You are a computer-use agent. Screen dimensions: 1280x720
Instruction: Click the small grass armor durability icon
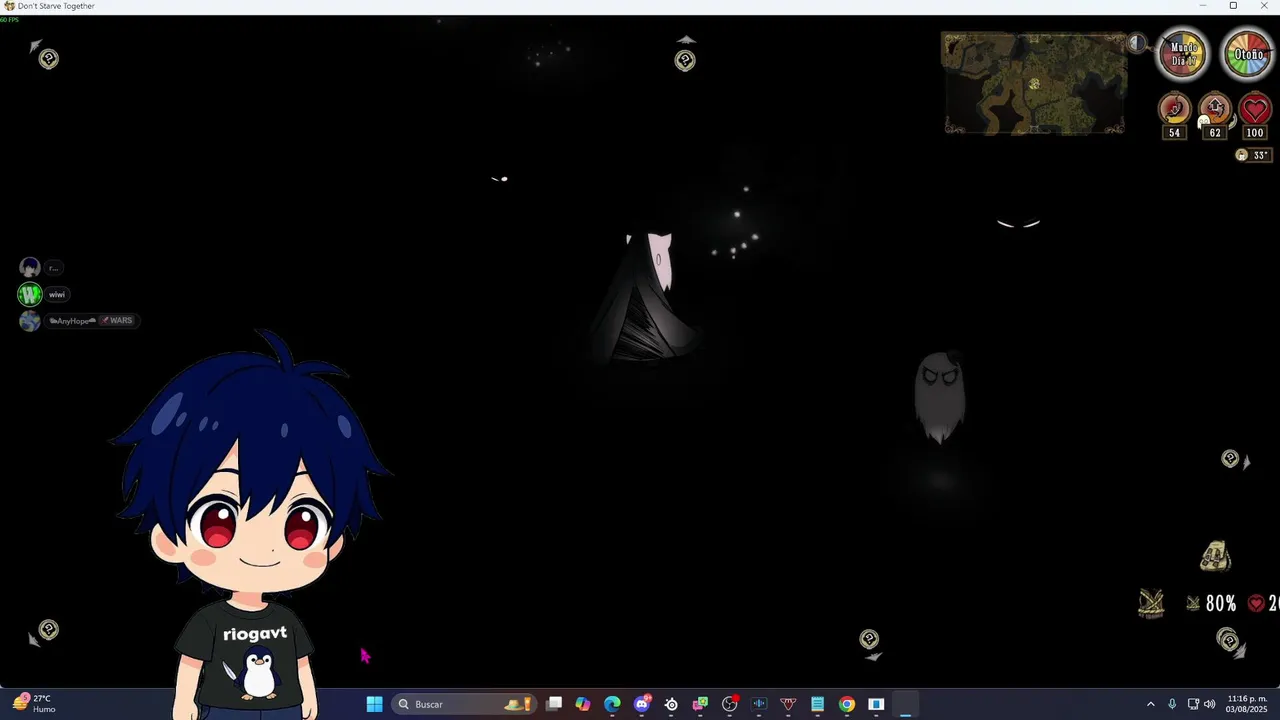point(1193,603)
